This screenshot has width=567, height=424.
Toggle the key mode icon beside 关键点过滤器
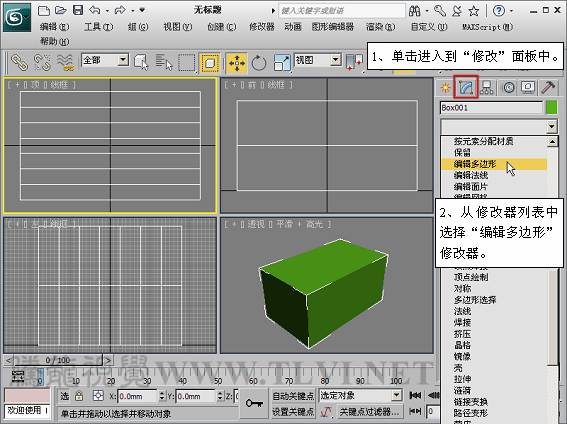[x=327, y=411]
